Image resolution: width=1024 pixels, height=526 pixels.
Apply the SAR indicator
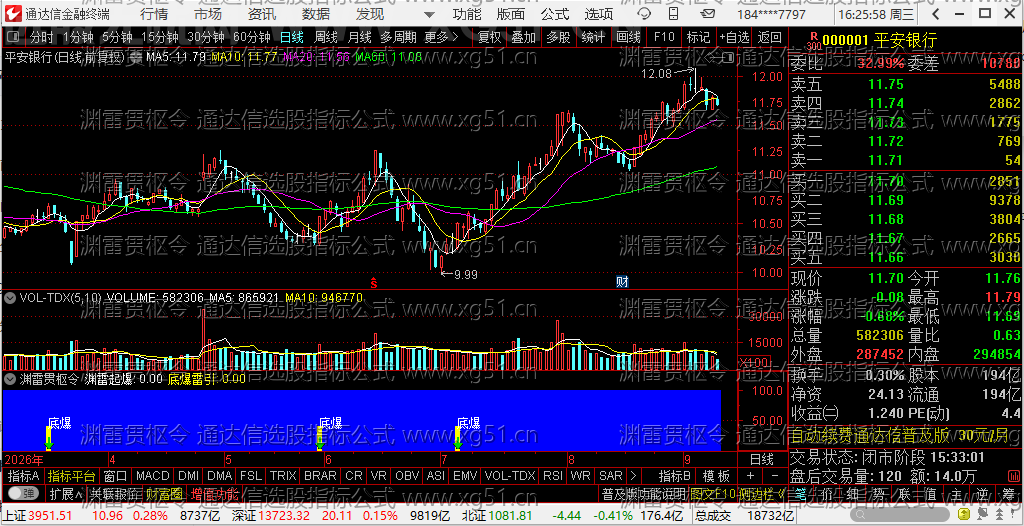pyautogui.click(x=611, y=475)
